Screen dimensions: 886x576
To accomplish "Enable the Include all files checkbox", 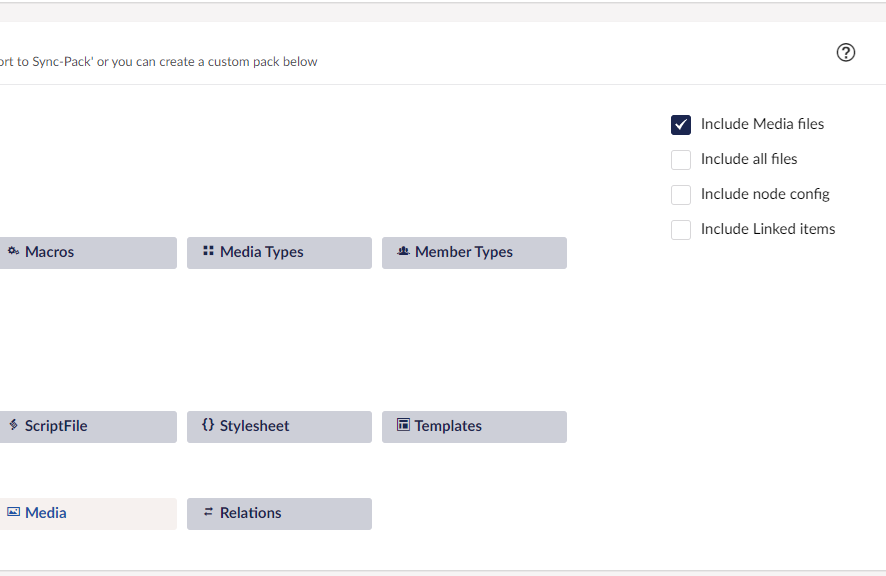I will point(680,159).
